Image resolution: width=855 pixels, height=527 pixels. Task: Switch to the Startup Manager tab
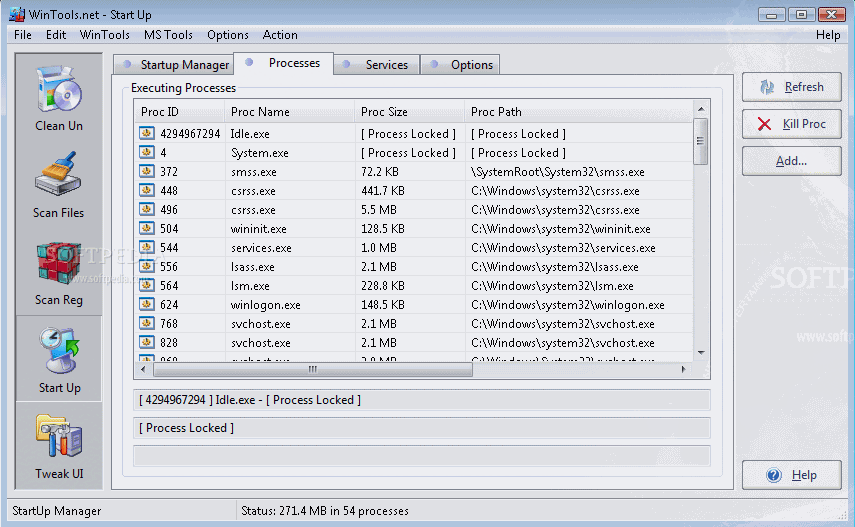pos(174,65)
